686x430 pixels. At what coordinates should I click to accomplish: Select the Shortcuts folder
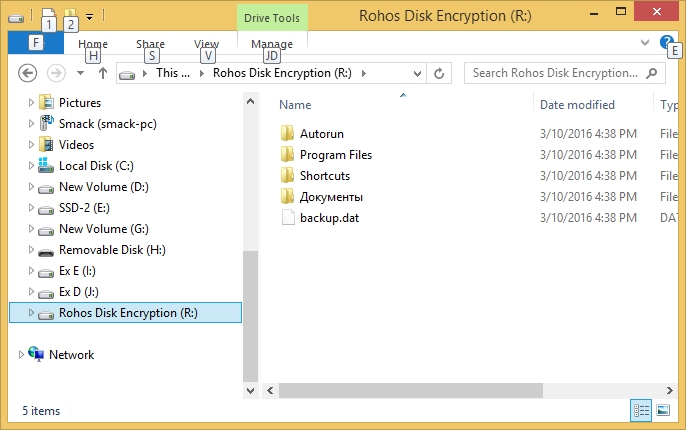pos(325,176)
